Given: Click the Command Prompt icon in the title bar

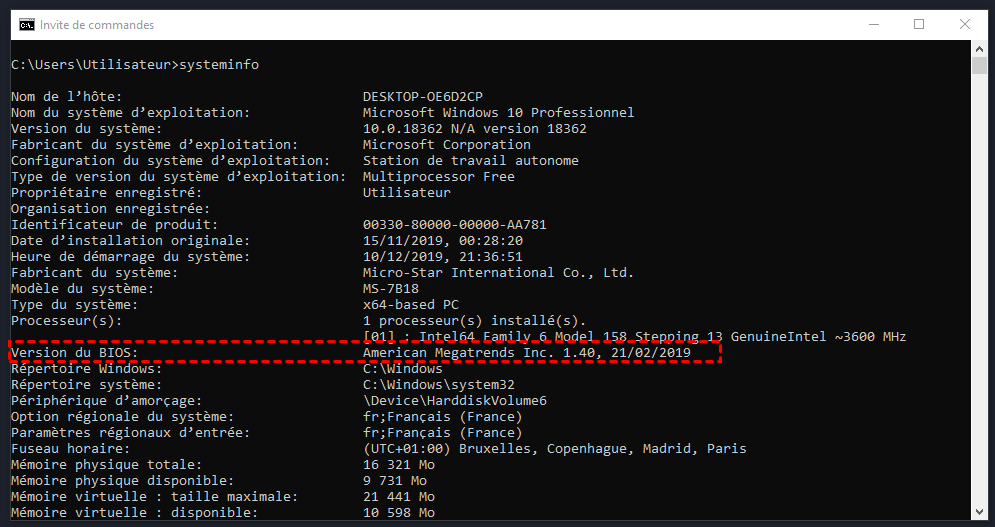Looking at the screenshot, I should click(27, 24).
